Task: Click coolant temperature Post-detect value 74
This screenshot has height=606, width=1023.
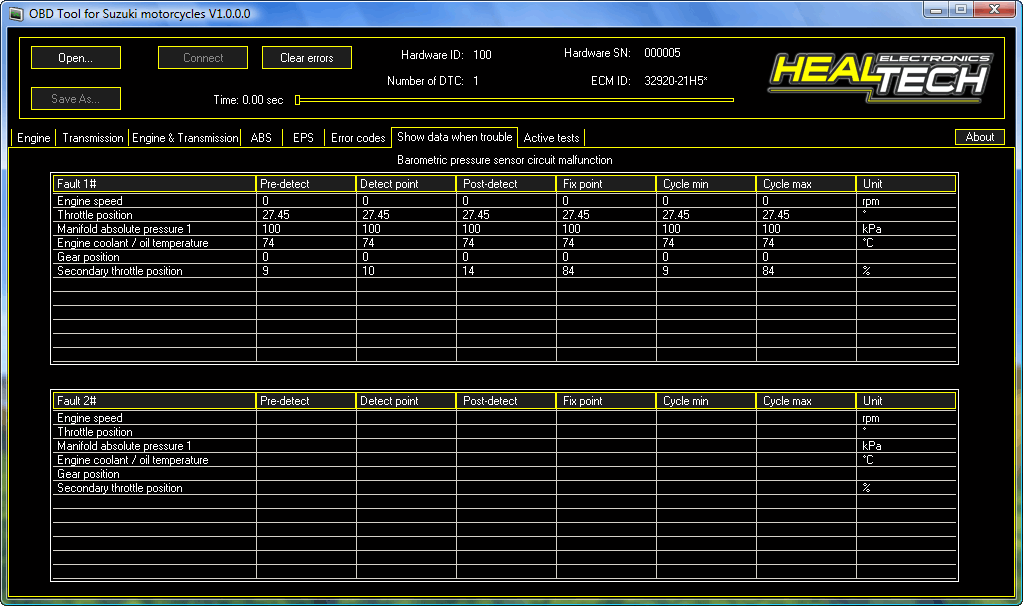Action: tap(468, 243)
